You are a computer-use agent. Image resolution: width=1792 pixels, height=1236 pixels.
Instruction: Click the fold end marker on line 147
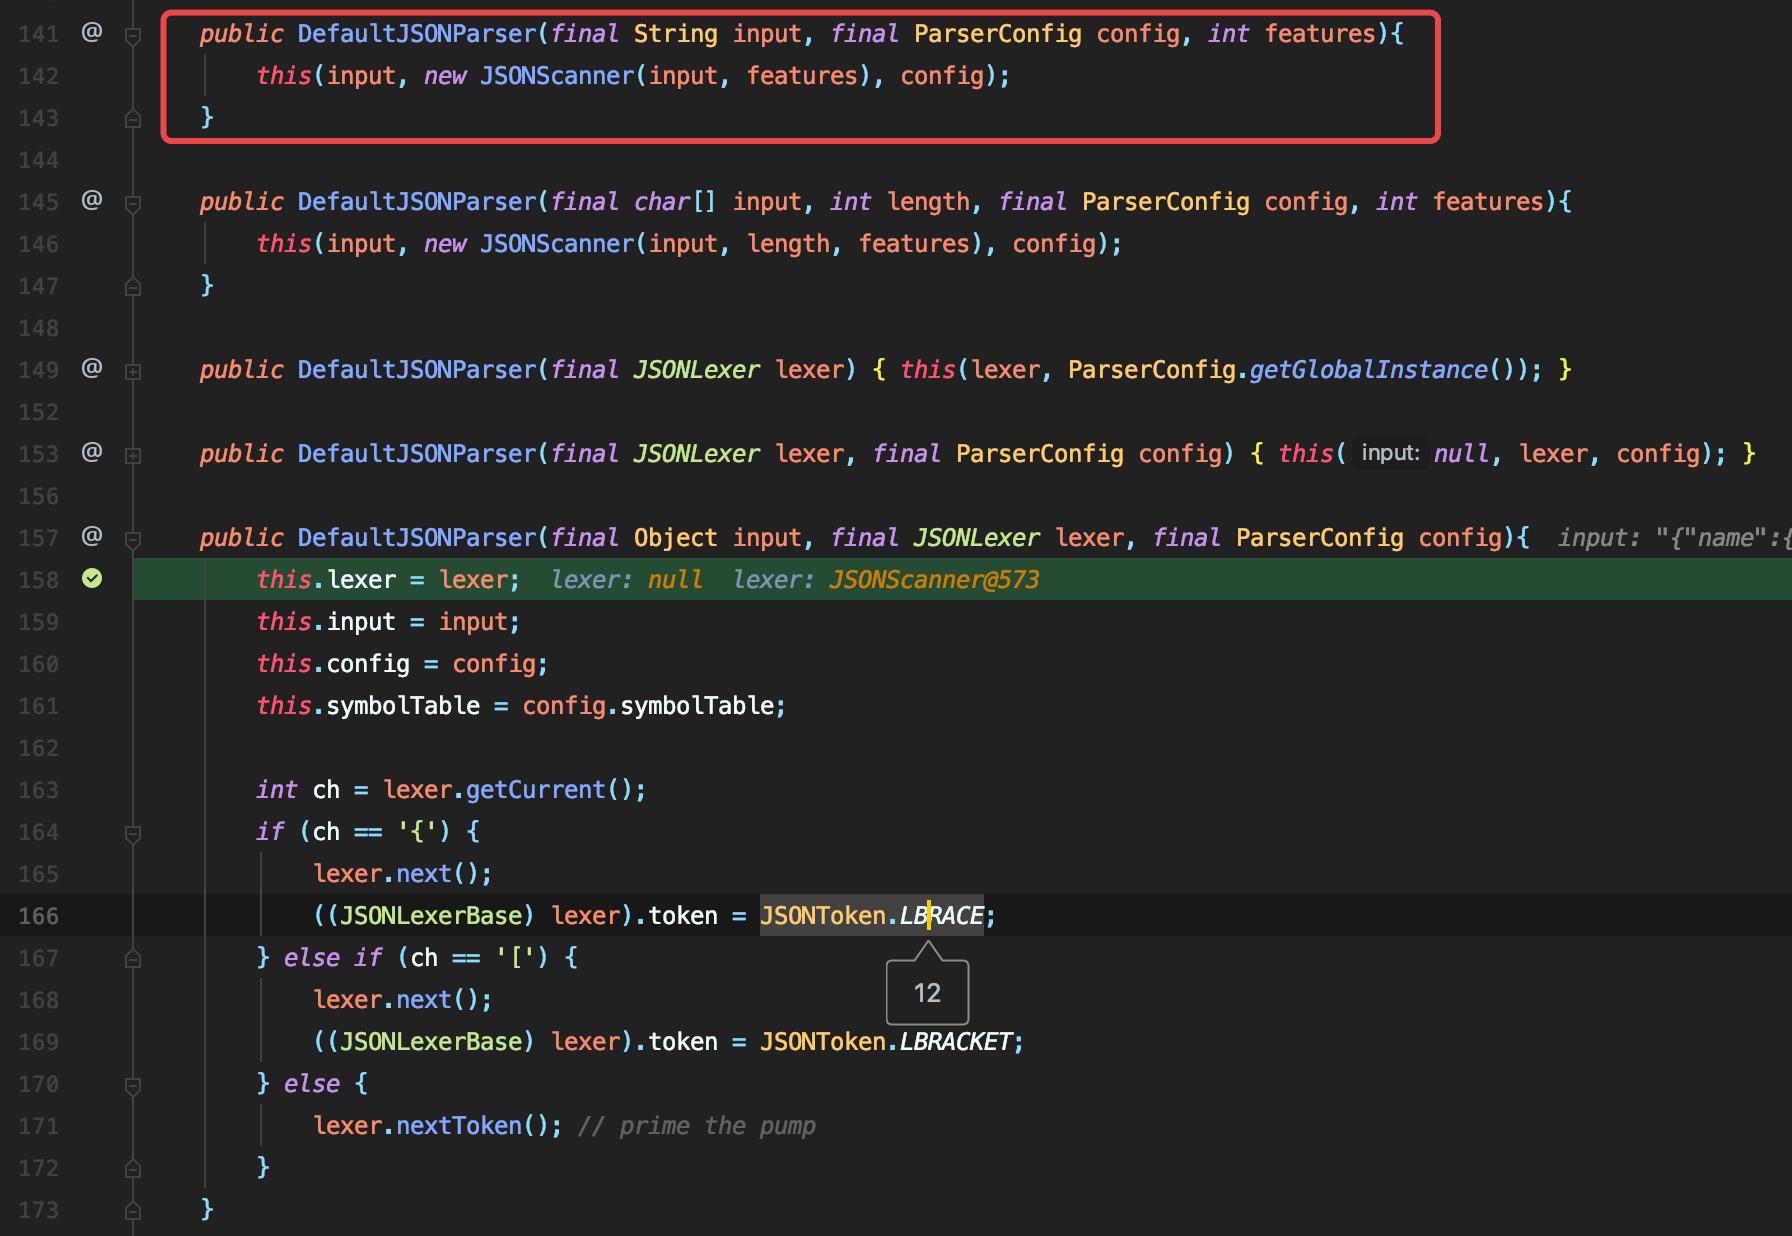[132, 287]
